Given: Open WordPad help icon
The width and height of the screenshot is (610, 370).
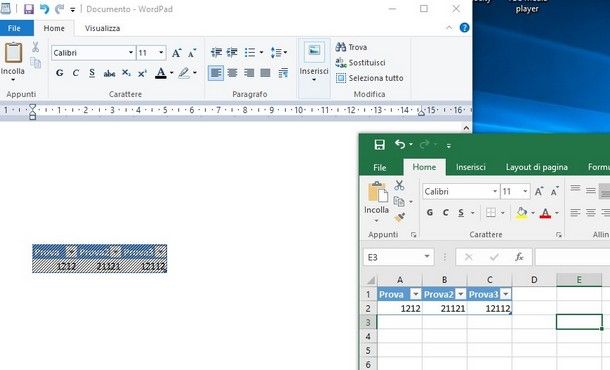Looking at the screenshot, I should click(x=464, y=28).
